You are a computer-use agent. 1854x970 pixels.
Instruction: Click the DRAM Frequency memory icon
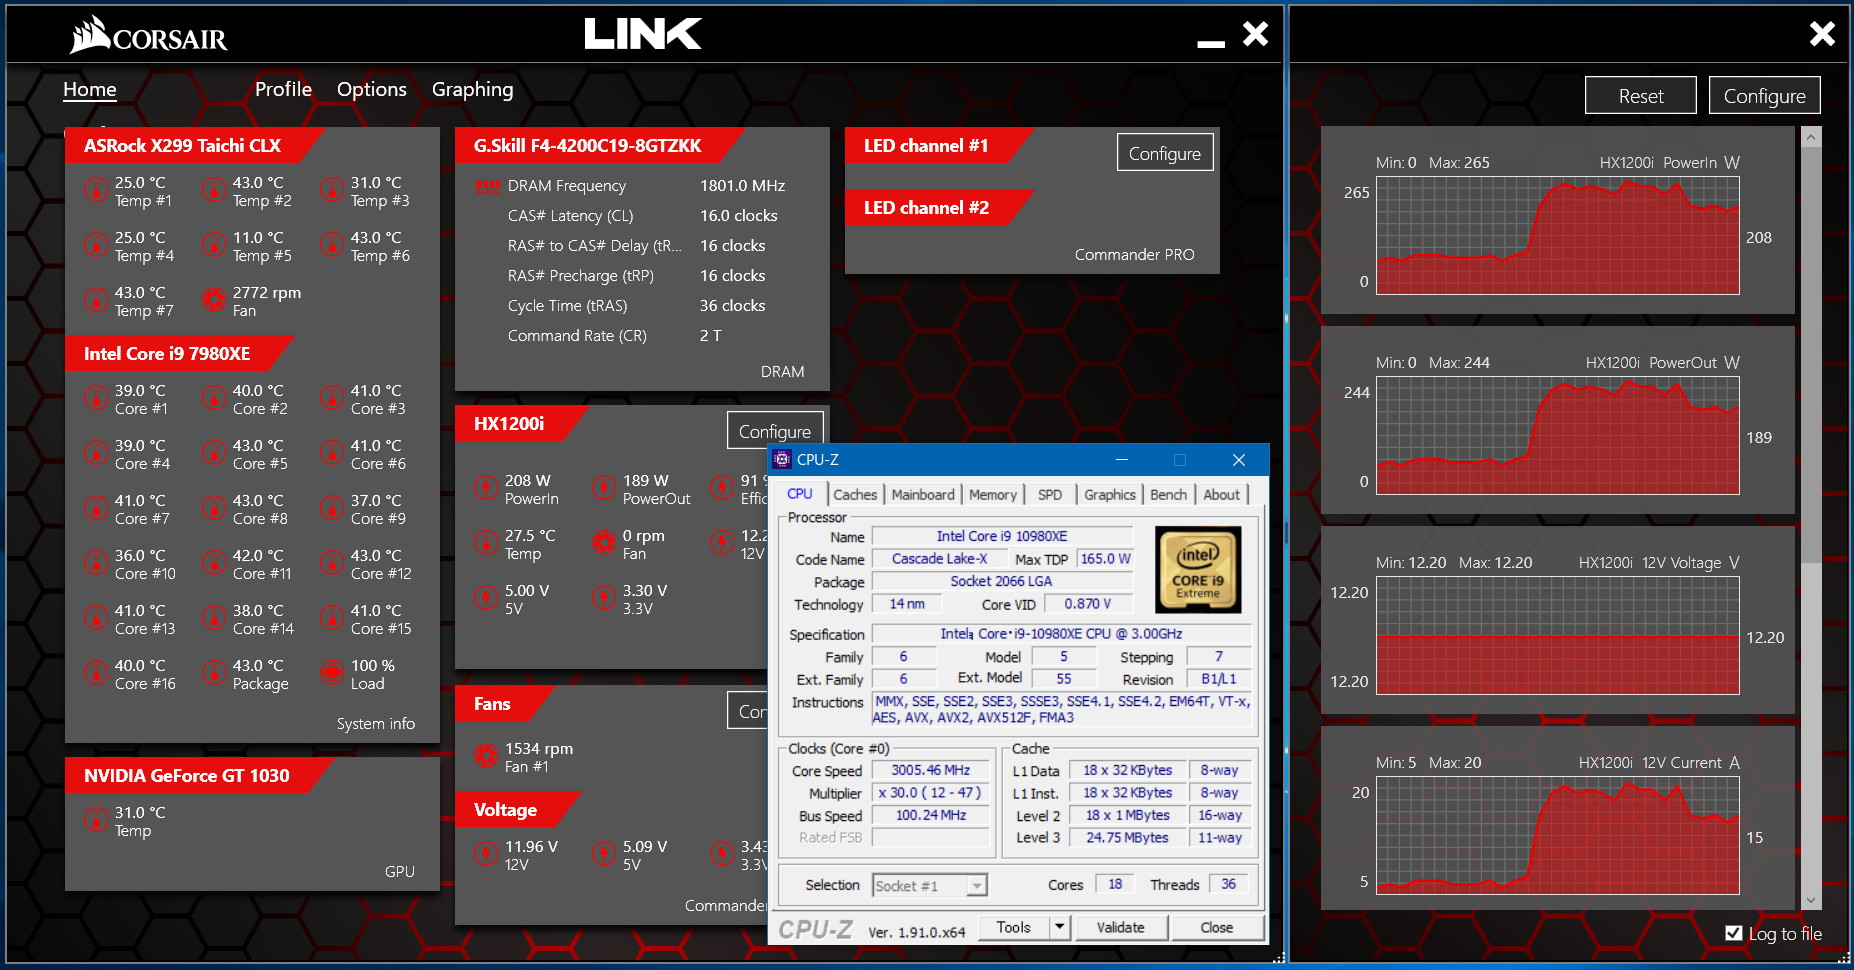click(488, 186)
